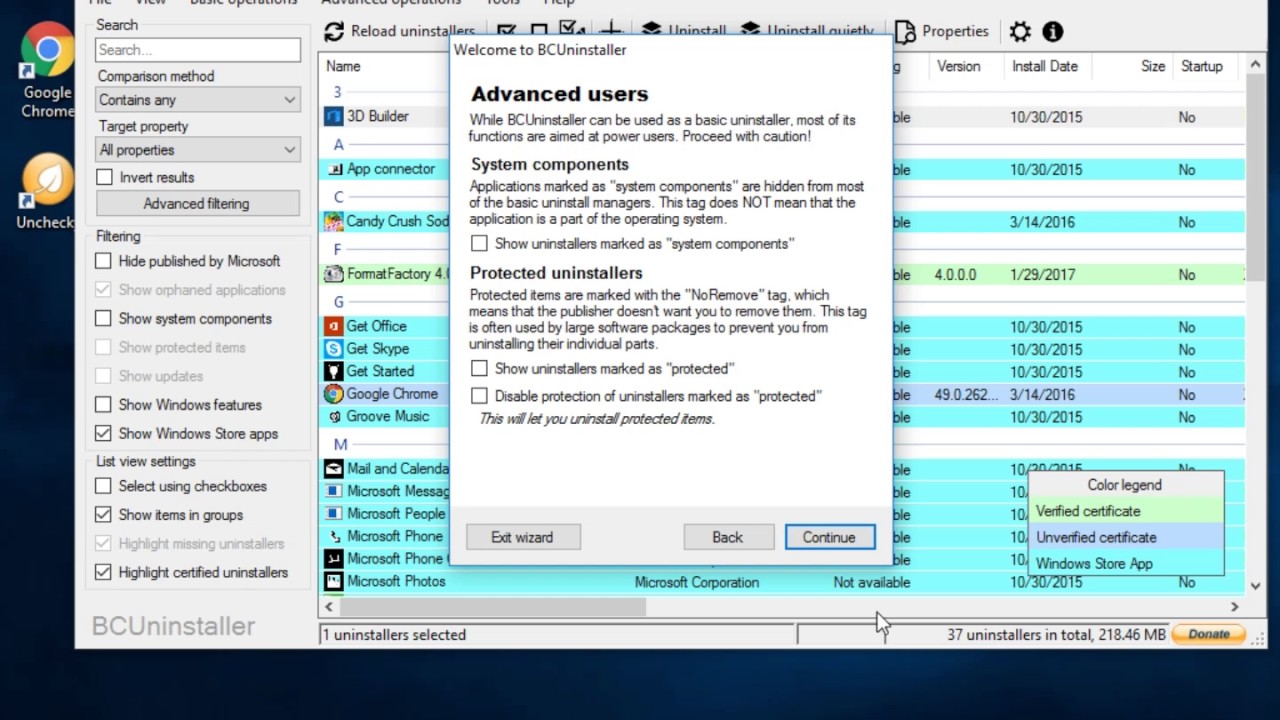Click the Google Chrome icon in the list
1280x720 pixels.
coord(334,394)
